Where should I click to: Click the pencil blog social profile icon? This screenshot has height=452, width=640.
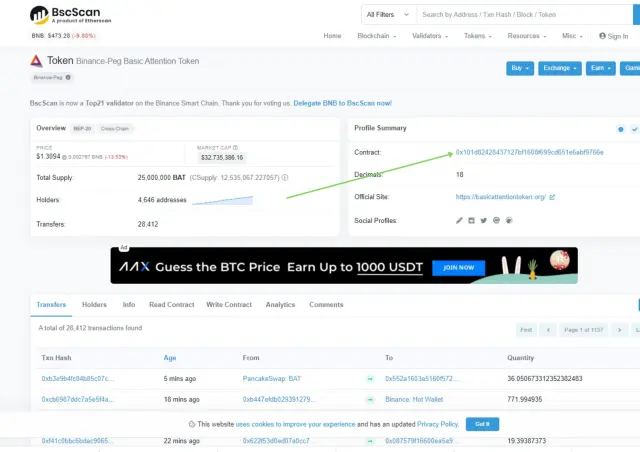click(459, 220)
